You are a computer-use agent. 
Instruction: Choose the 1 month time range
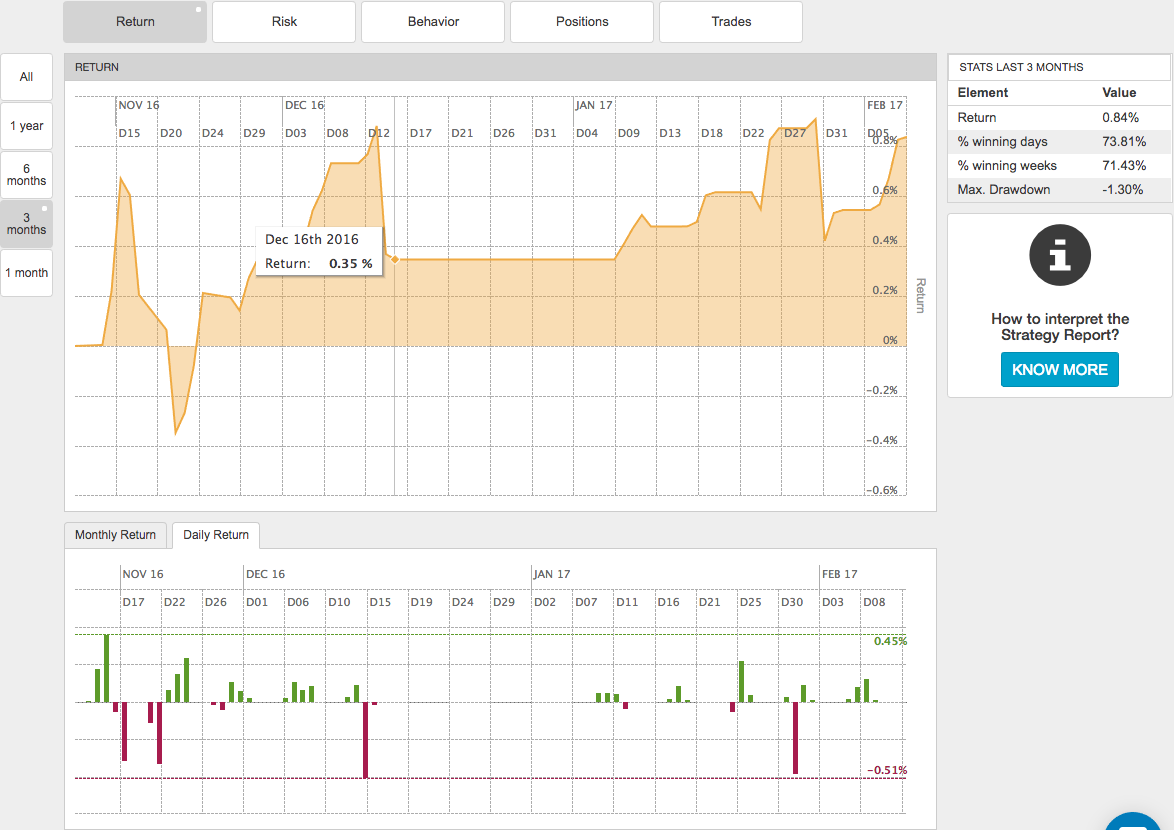(x=26, y=273)
